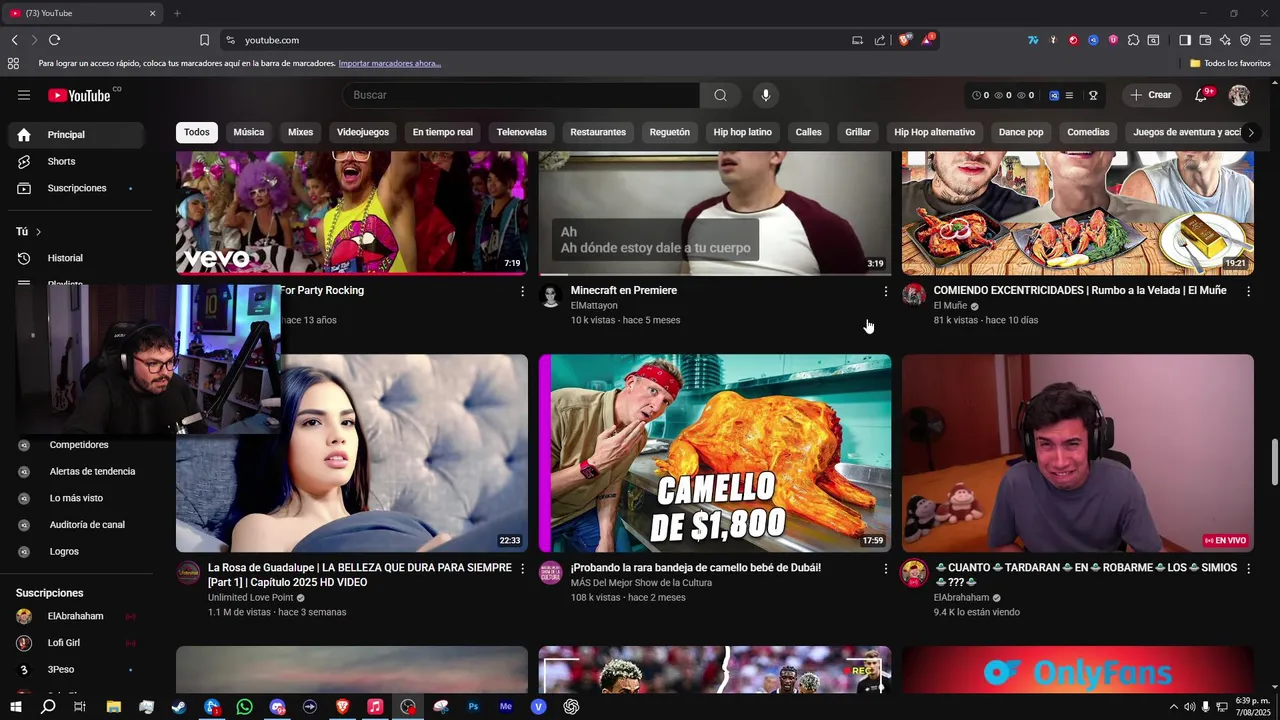This screenshot has height=720, width=1280.
Task: Select the Todos filter chip
Action: click(197, 132)
